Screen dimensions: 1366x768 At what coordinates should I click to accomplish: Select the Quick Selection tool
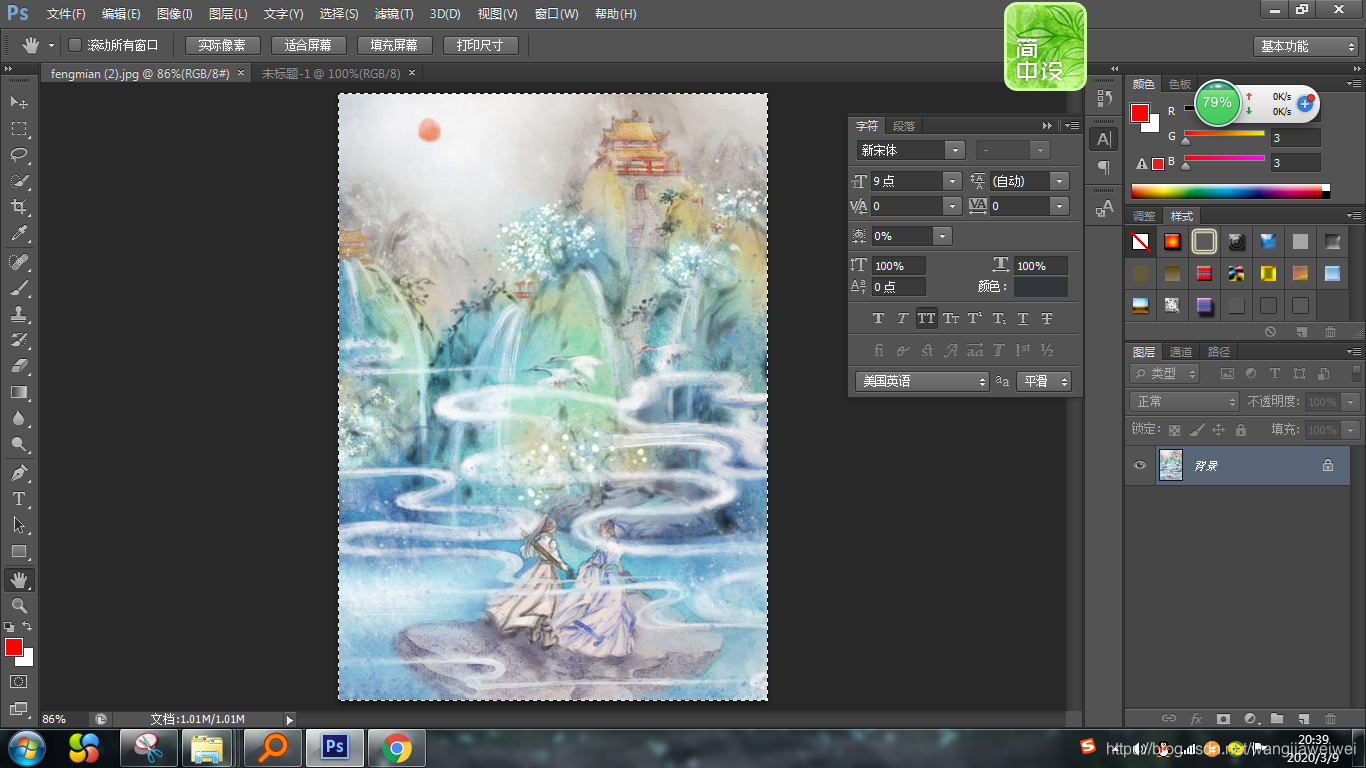(x=19, y=181)
